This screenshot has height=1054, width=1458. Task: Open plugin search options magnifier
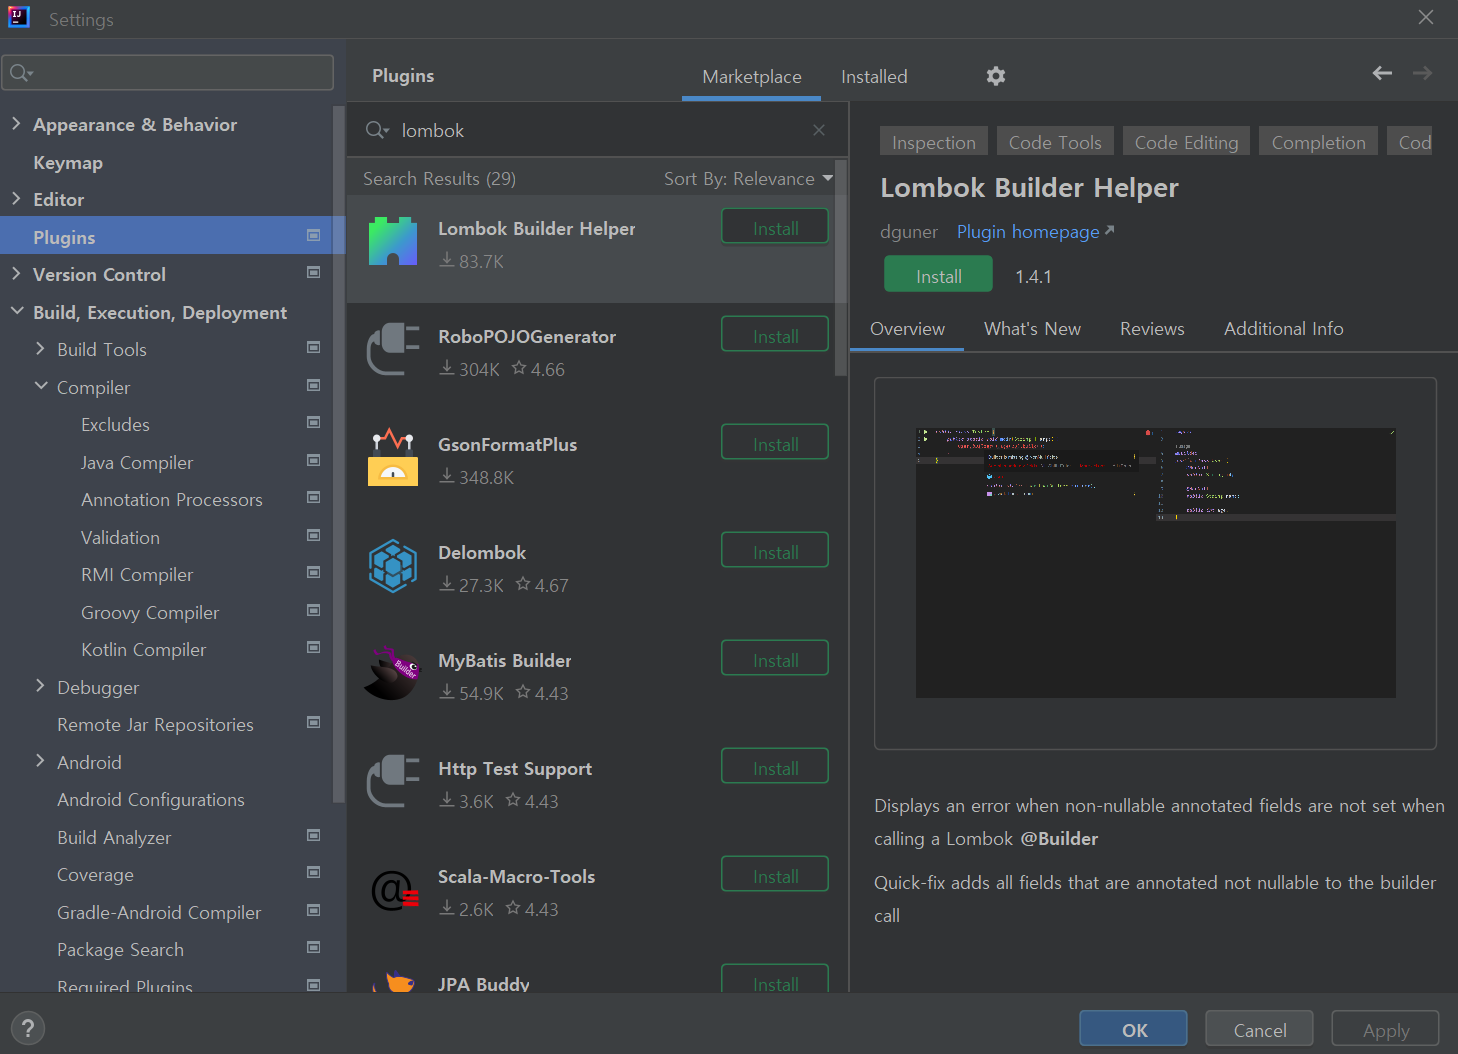tap(377, 130)
